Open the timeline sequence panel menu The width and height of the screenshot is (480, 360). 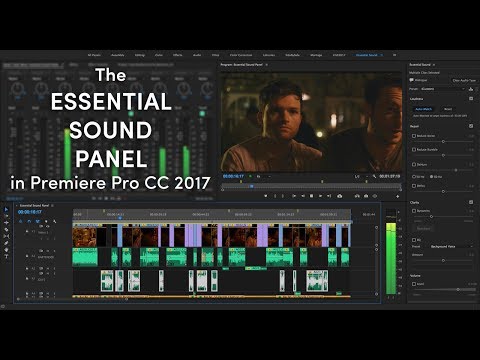click(x=52, y=206)
